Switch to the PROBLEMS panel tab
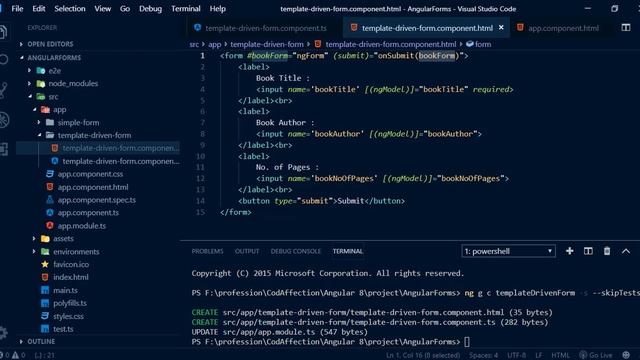 coord(207,251)
